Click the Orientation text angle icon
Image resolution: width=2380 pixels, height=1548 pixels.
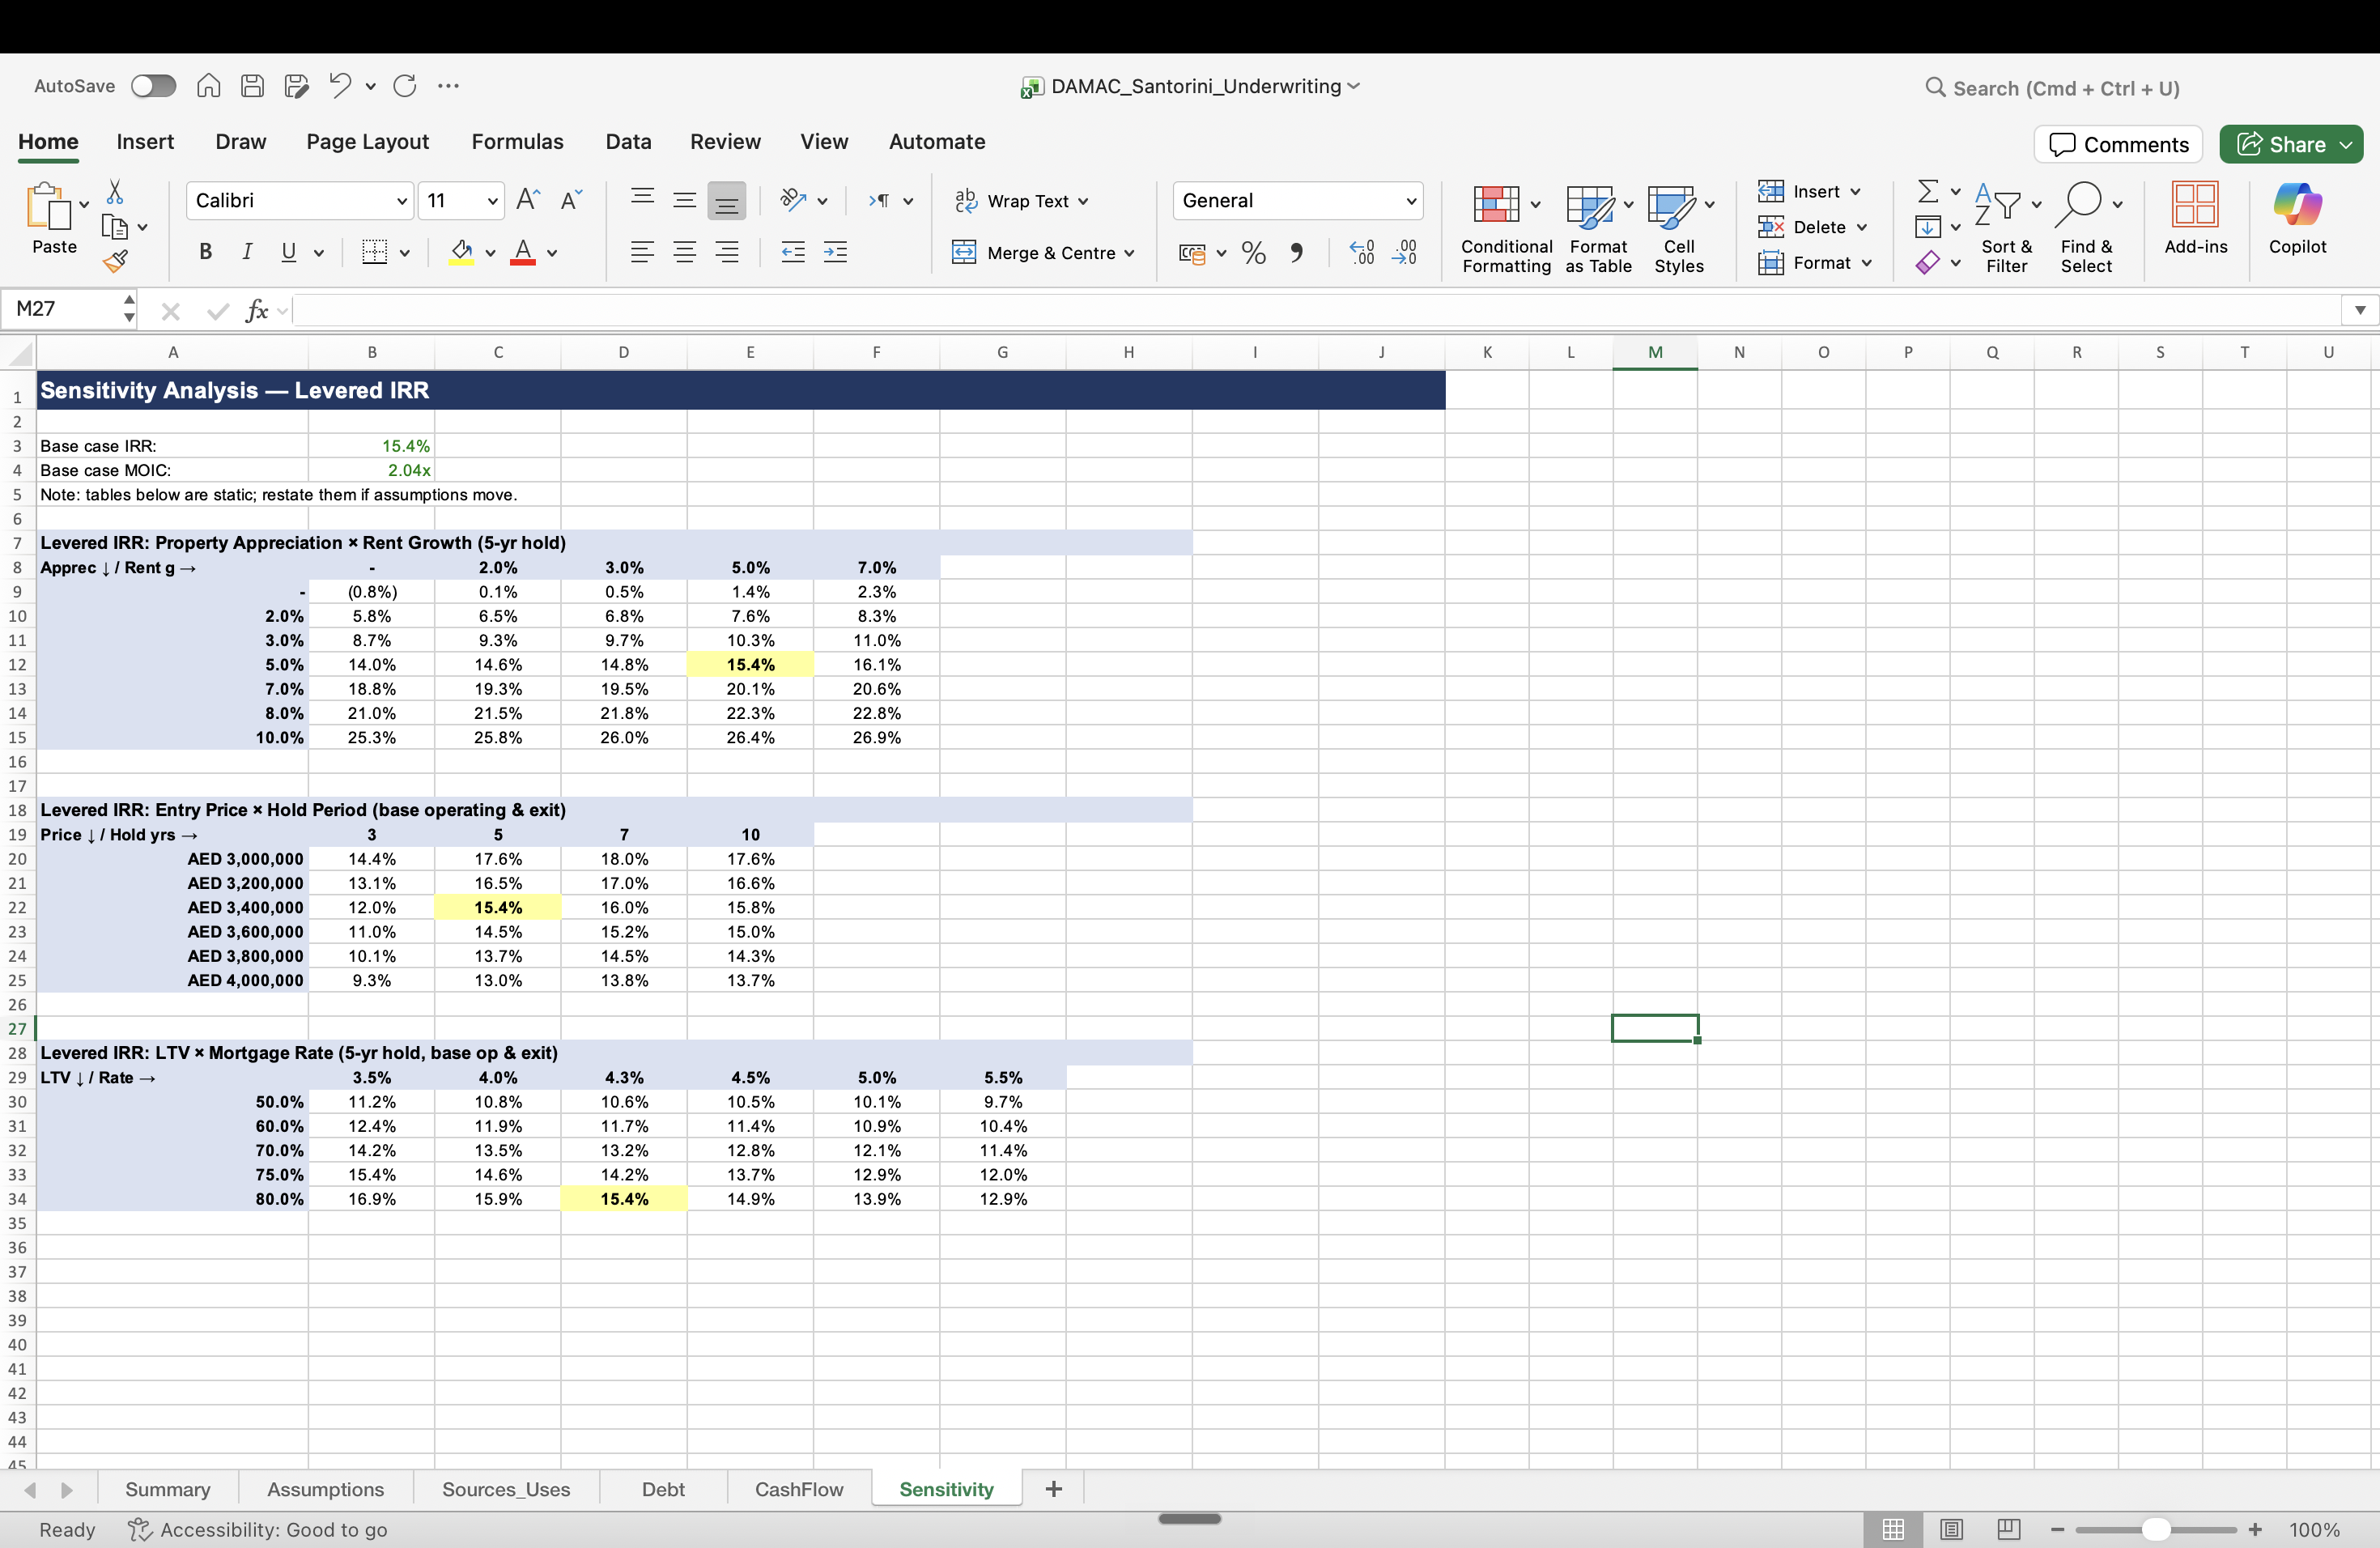coord(793,200)
